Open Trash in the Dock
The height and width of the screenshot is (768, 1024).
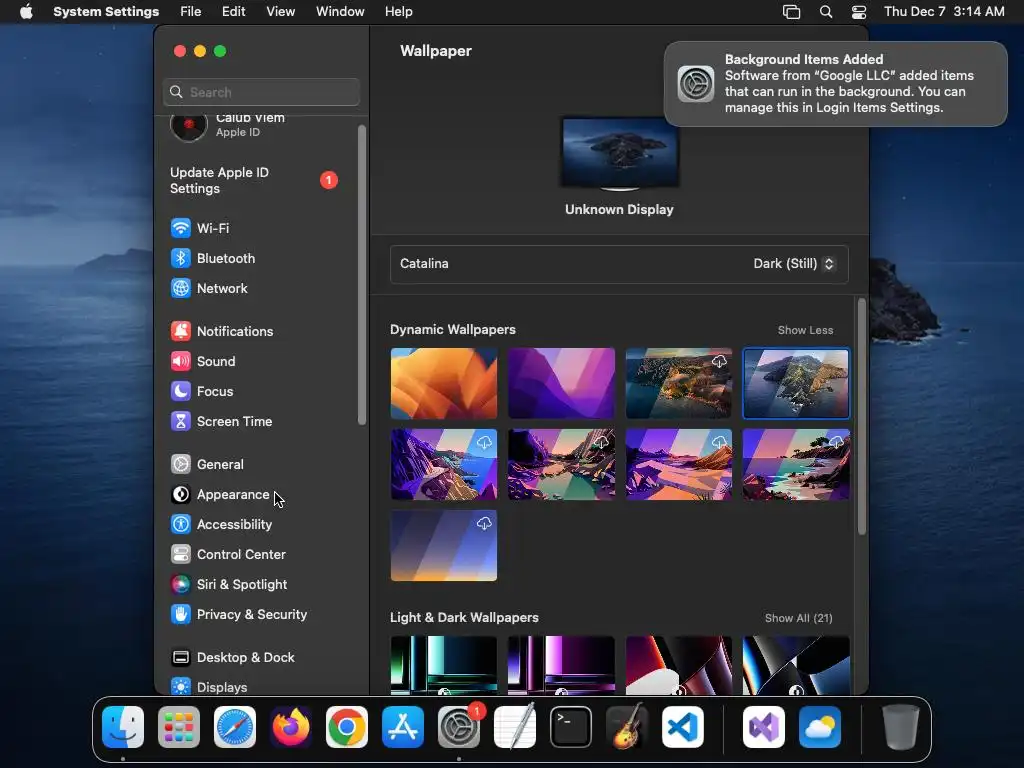901,727
